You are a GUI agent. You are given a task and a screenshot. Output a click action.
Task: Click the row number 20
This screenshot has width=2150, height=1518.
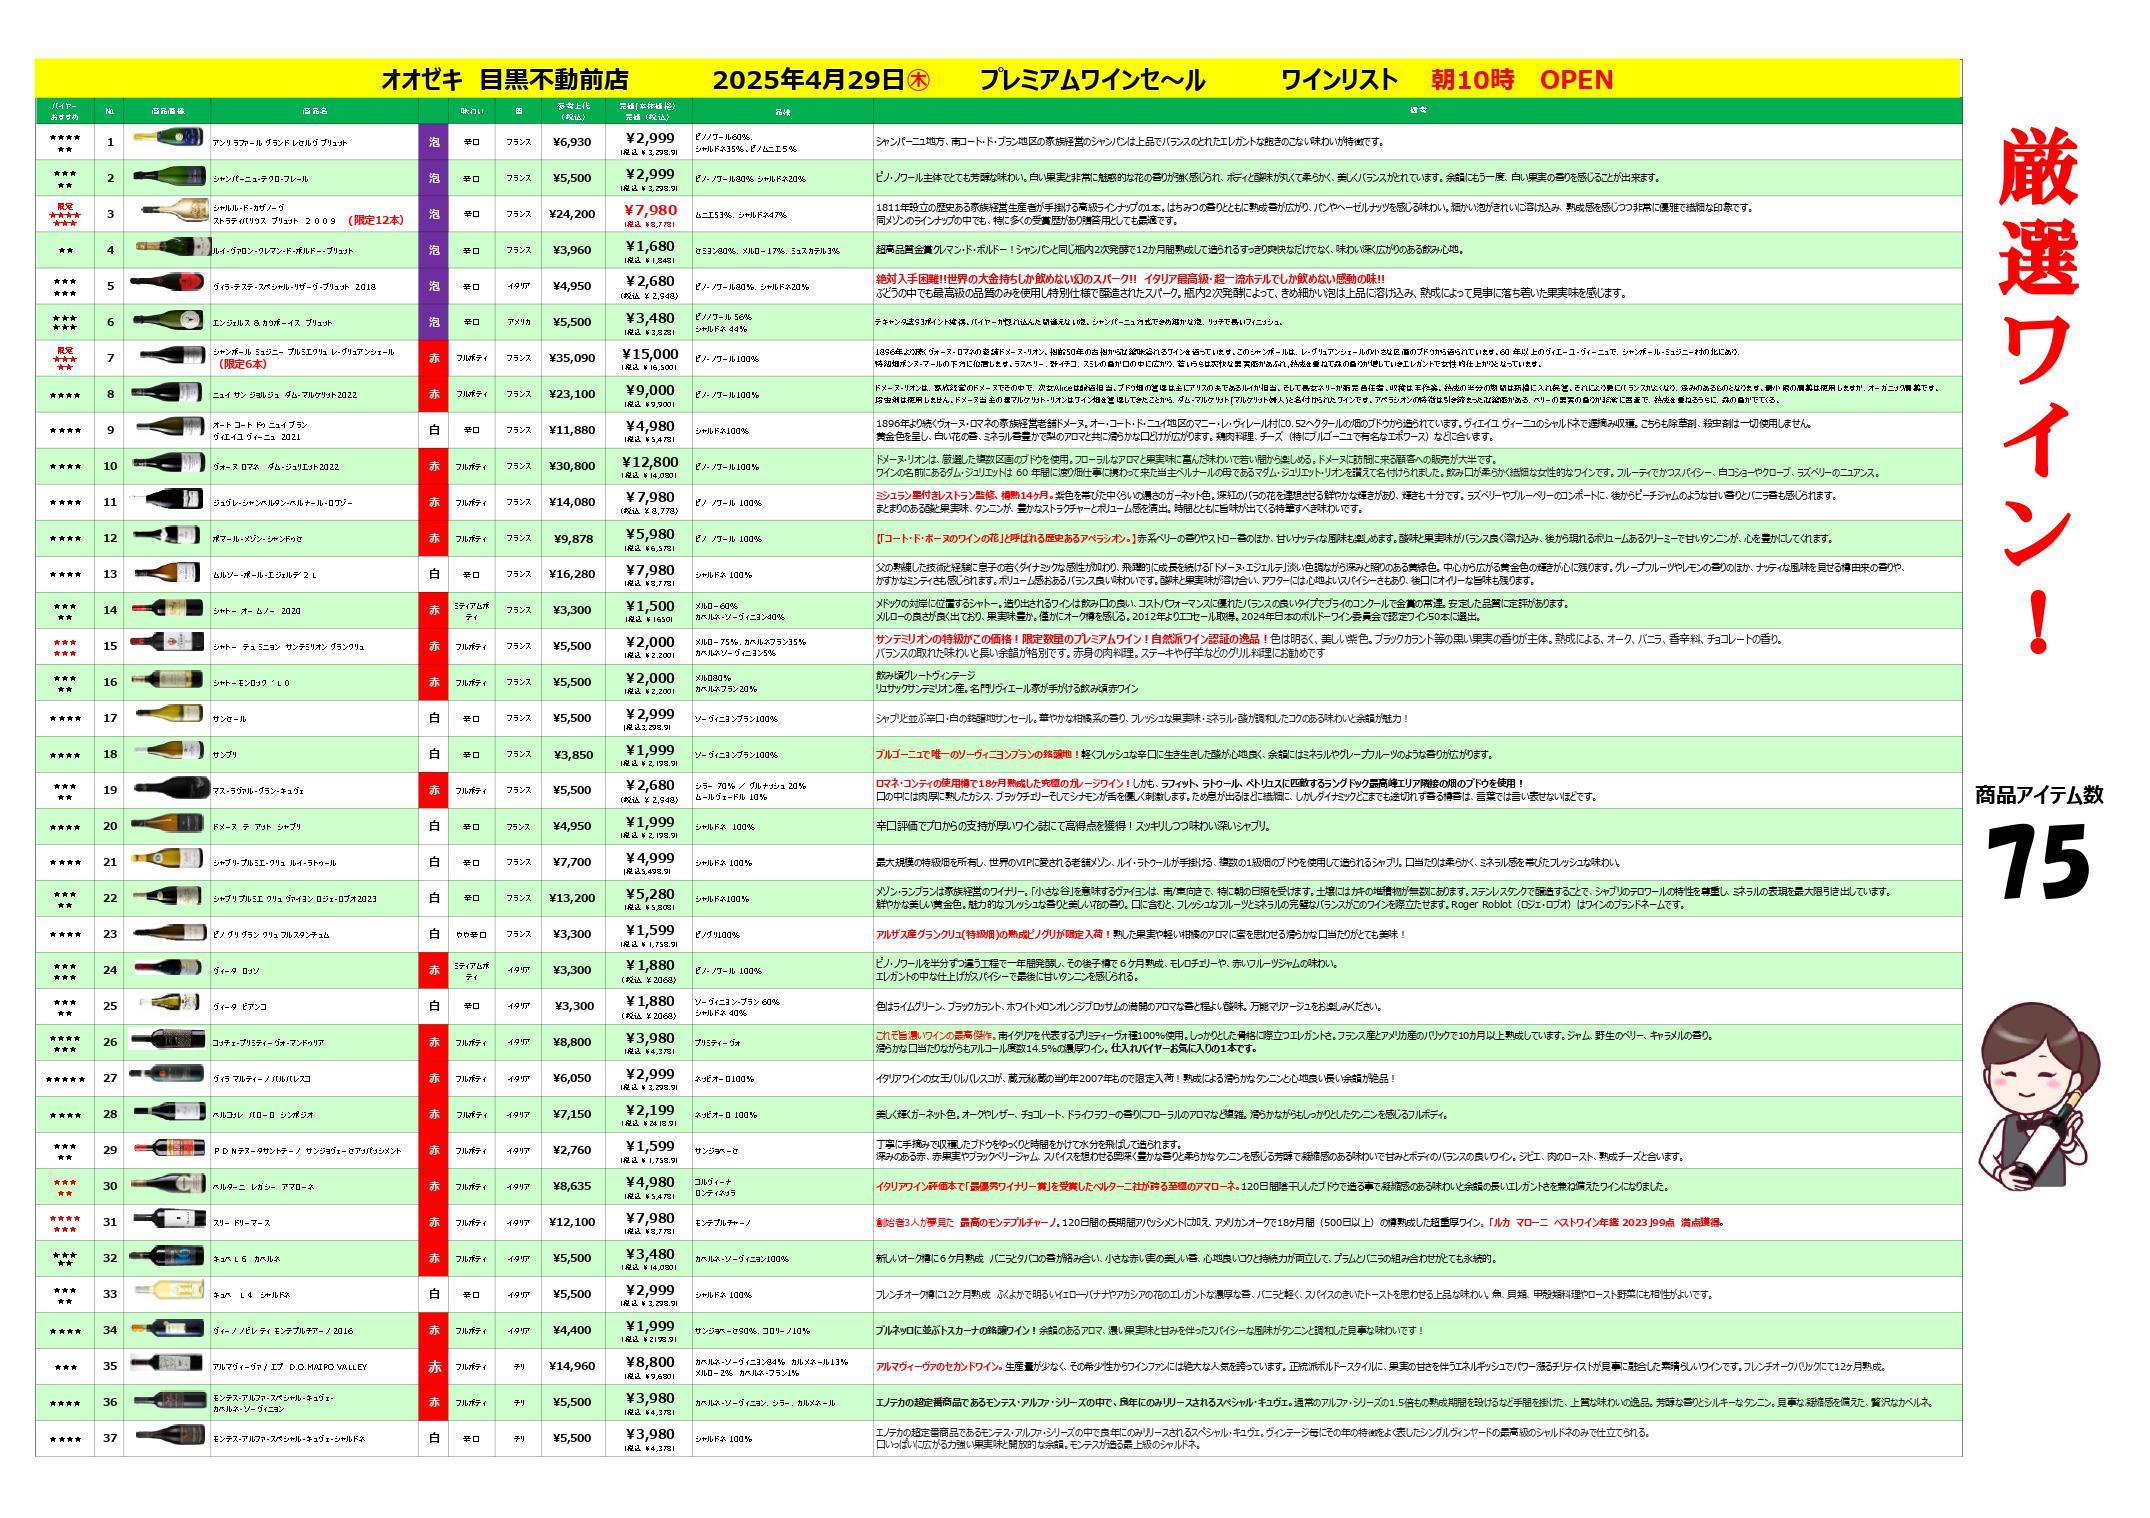[110, 826]
